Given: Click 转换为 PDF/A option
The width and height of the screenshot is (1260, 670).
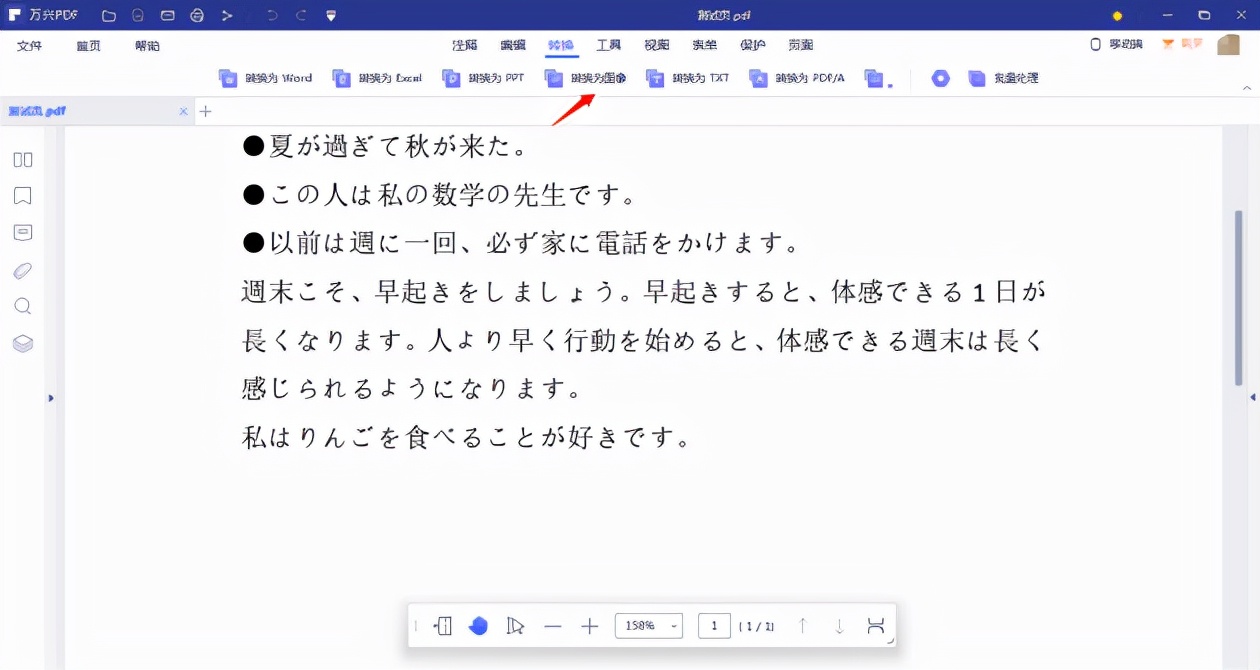Looking at the screenshot, I should [797, 78].
